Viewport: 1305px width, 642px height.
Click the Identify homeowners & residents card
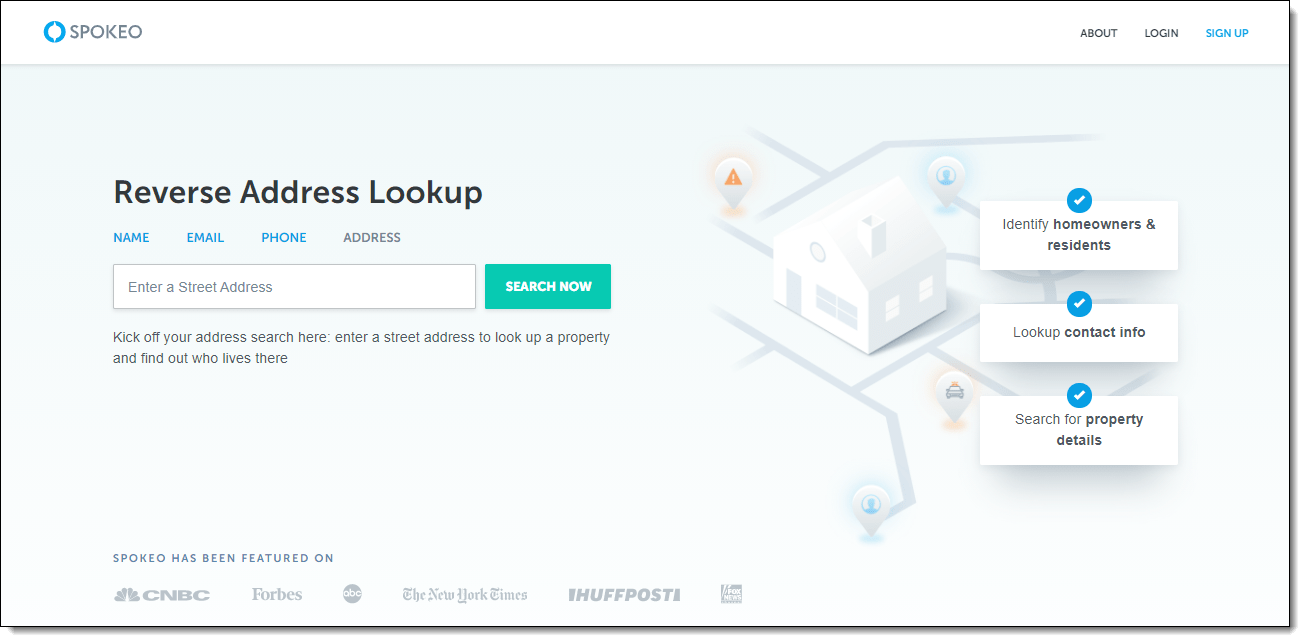(x=1079, y=235)
